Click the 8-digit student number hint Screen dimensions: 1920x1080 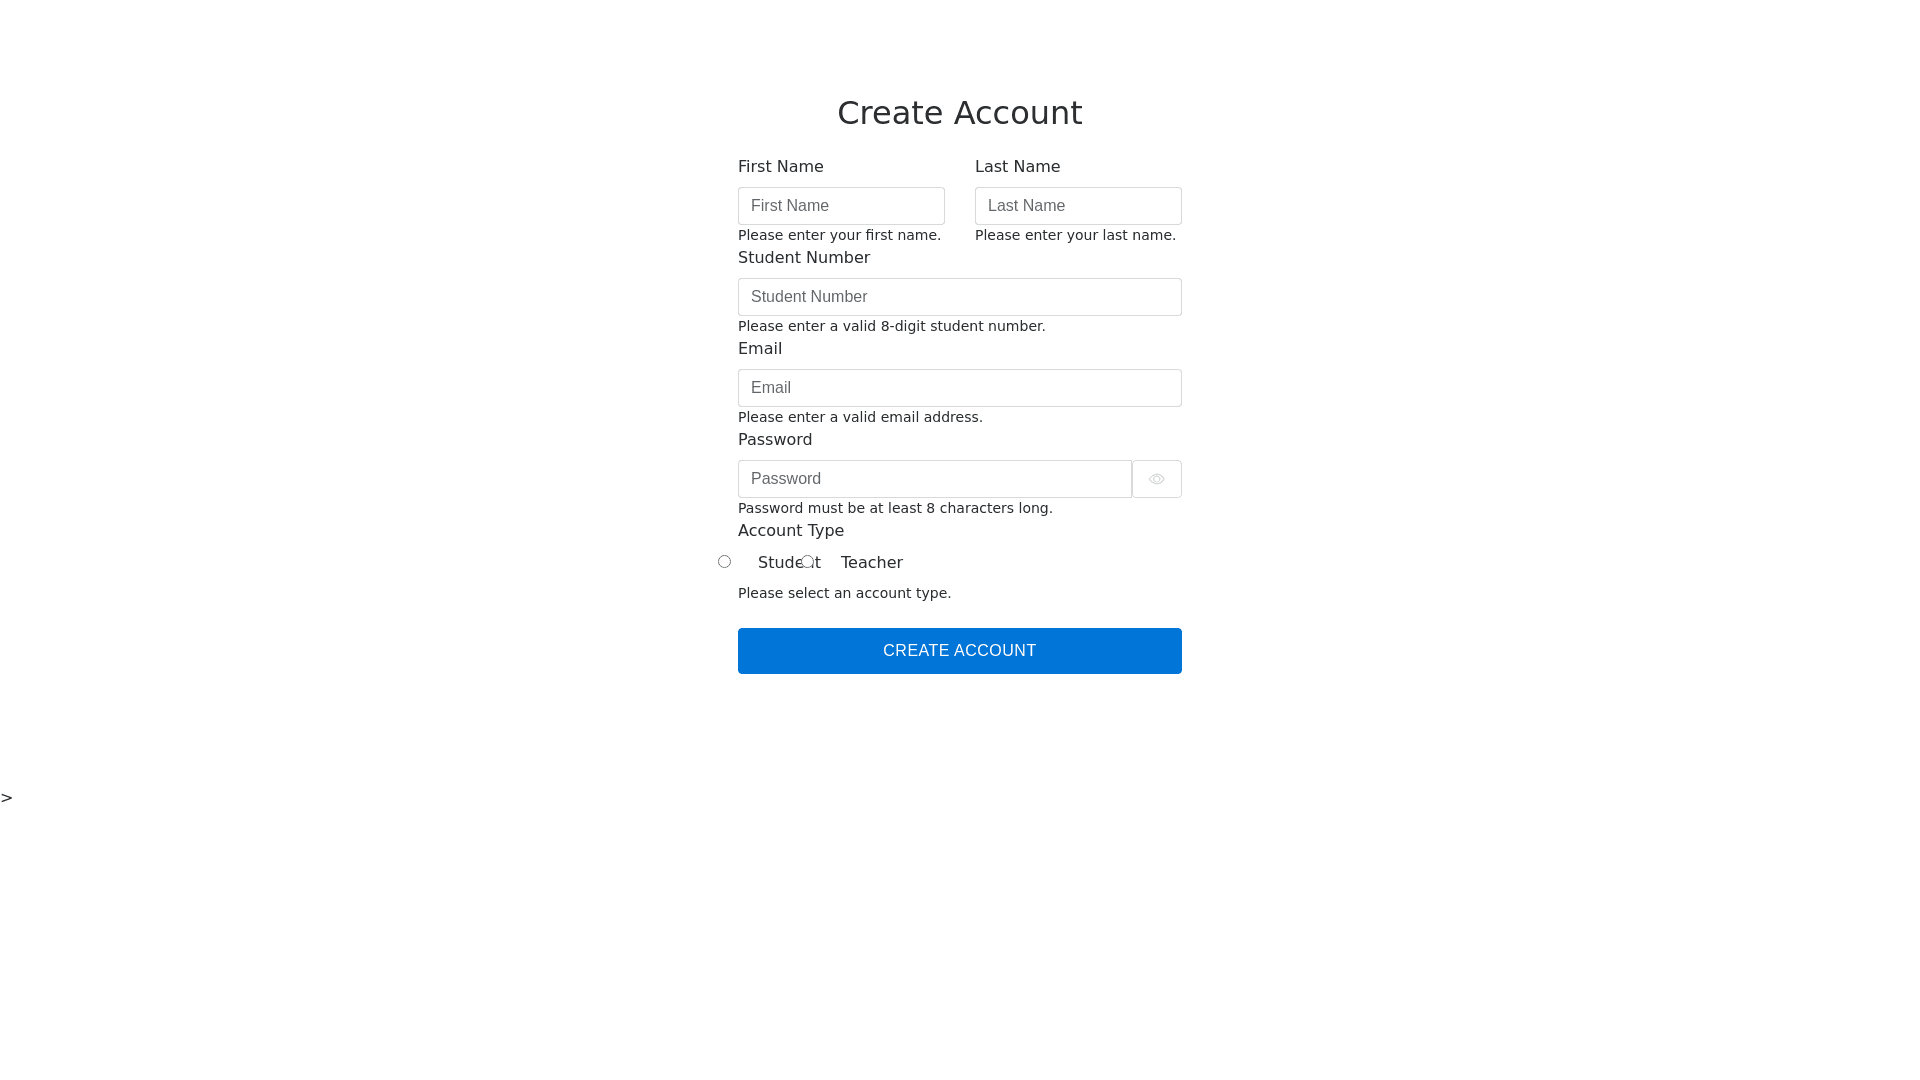point(892,326)
